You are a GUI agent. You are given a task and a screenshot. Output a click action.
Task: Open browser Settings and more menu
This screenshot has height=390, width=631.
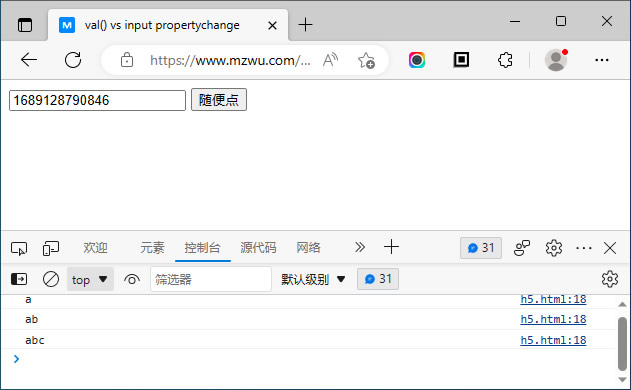602,60
